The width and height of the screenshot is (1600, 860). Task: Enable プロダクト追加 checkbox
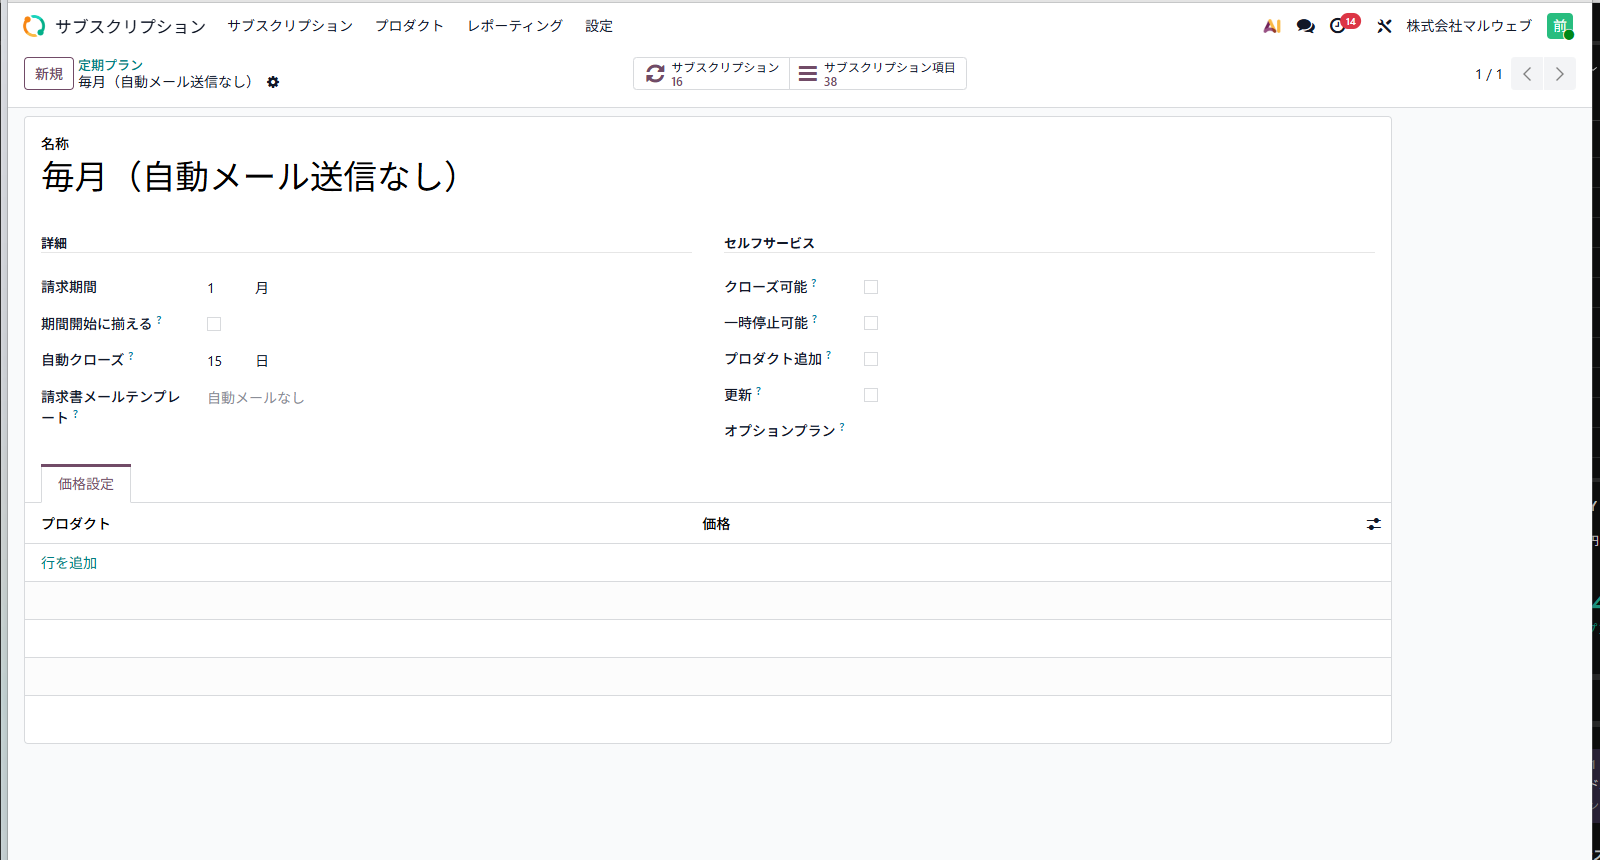pyautogui.click(x=871, y=359)
